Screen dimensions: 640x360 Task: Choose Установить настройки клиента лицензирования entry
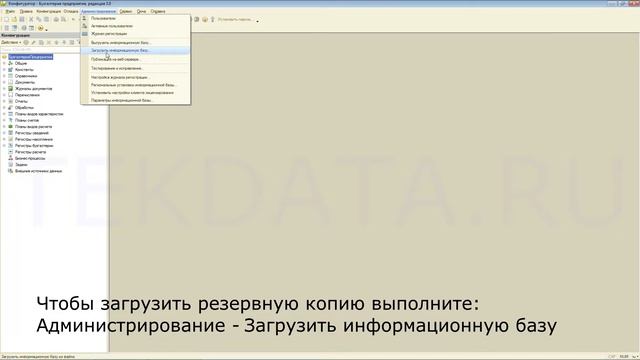(135, 93)
